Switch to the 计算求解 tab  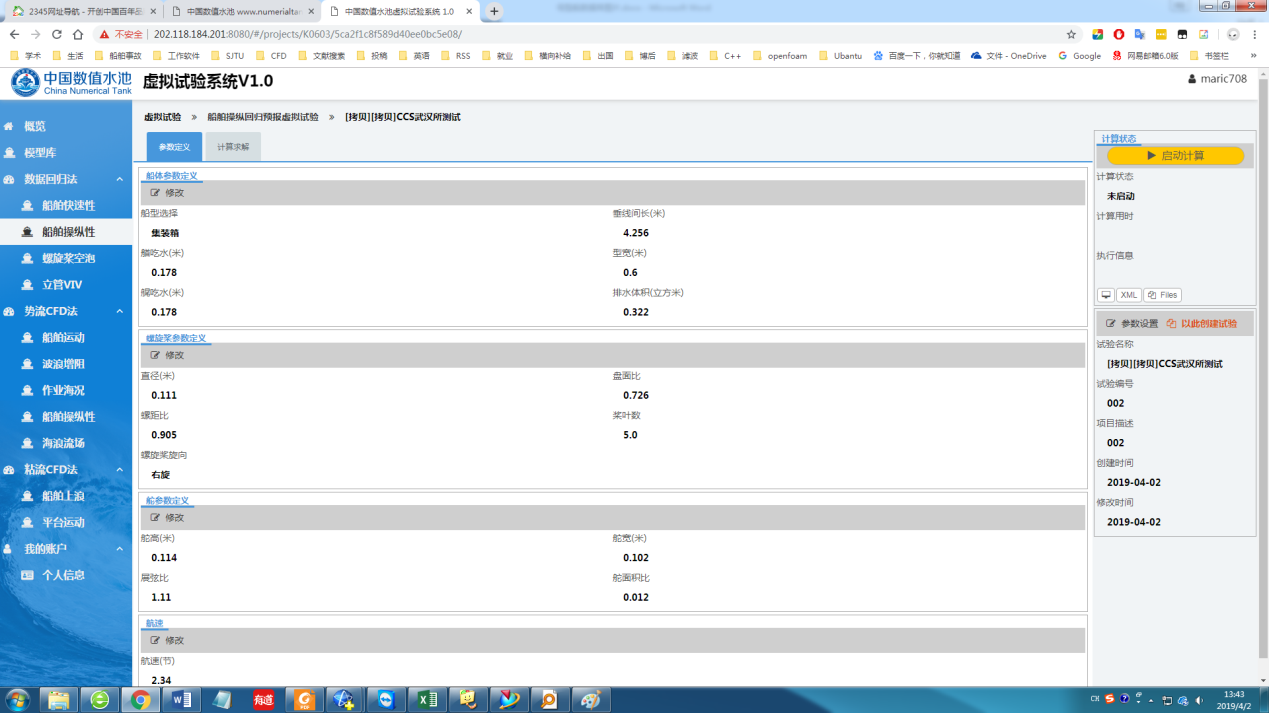tap(233, 147)
